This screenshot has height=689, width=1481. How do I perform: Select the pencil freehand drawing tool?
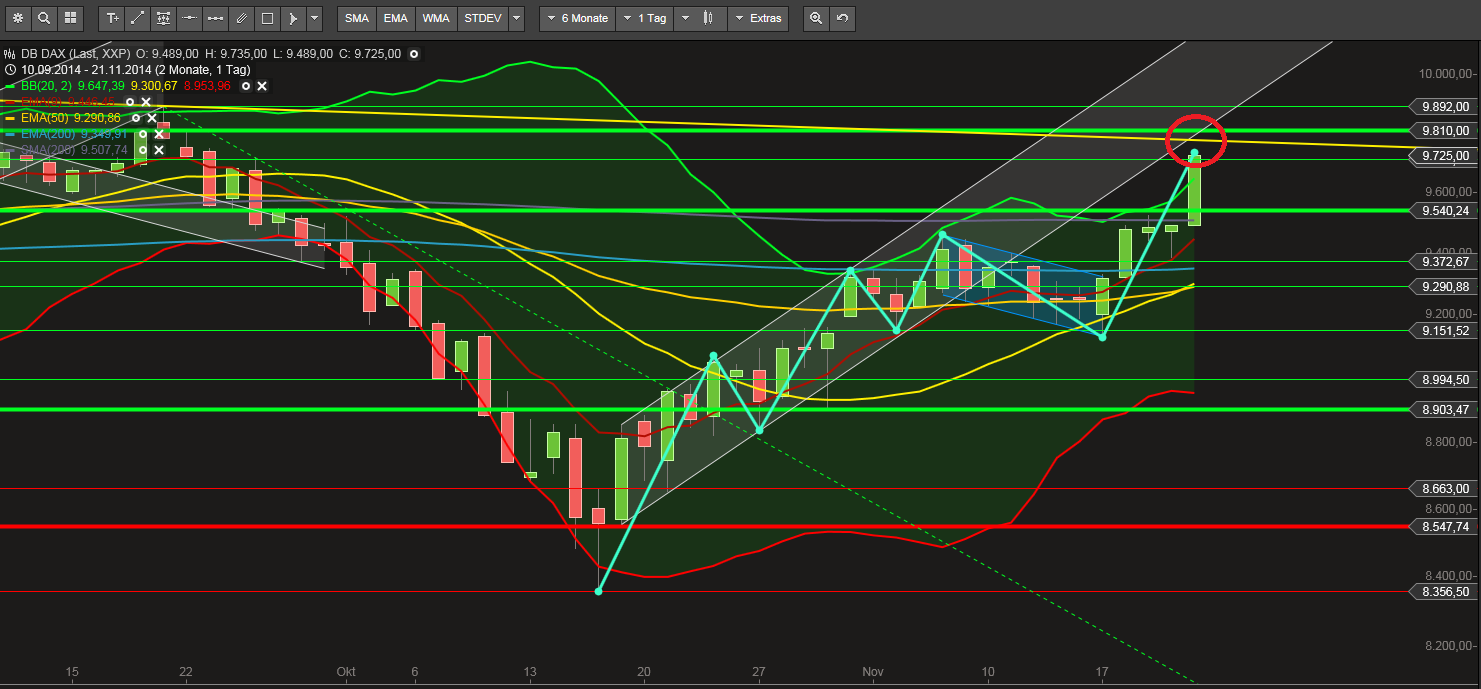tap(239, 18)
